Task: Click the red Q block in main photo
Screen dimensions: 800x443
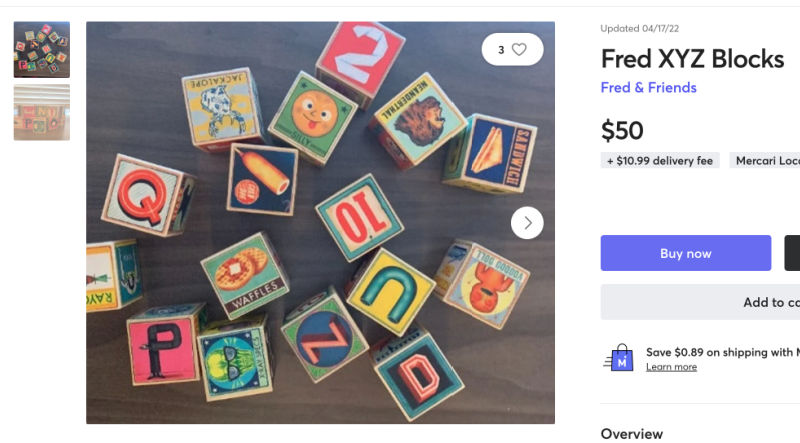Action: (146, 194)
